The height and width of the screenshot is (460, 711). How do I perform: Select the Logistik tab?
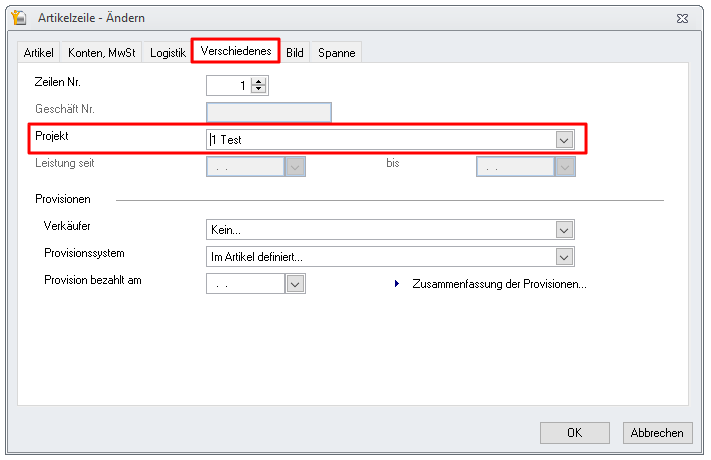click(167, 53)
